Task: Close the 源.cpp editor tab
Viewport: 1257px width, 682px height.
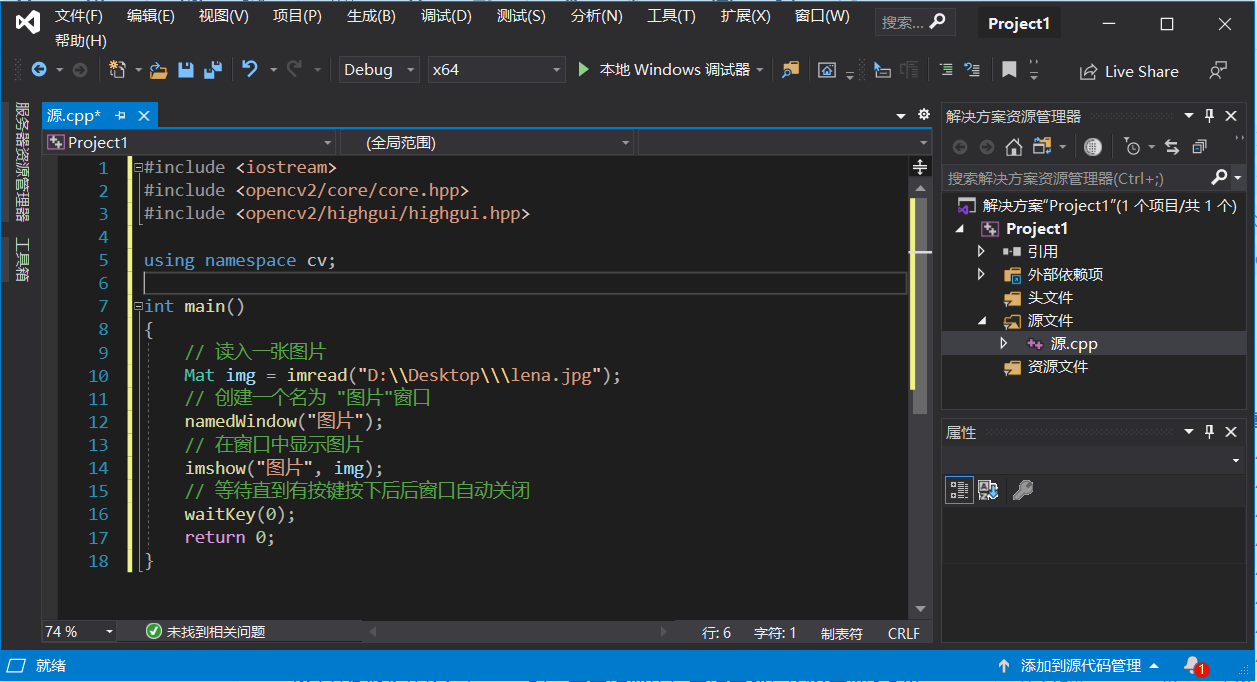Action: (x=144, y=116)
